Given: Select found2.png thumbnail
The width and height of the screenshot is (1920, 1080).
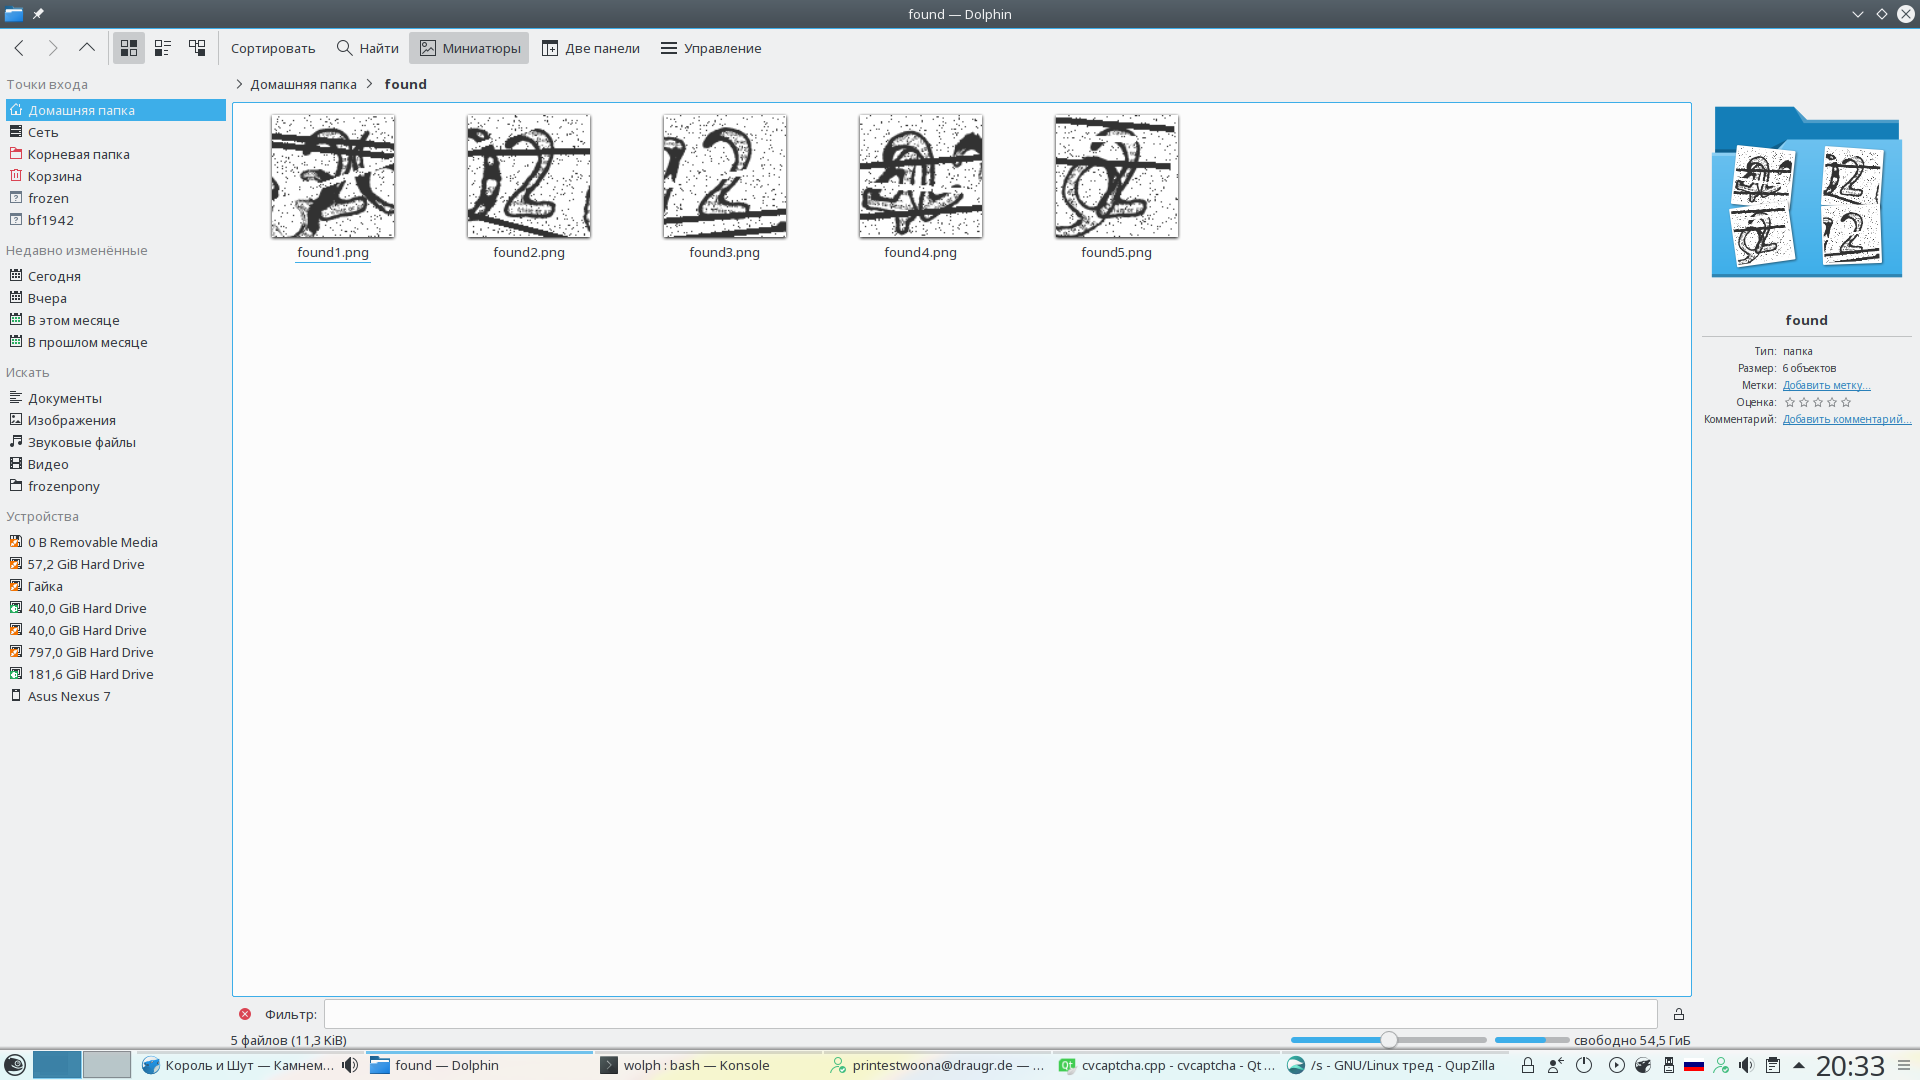Looking at the screenshot, I should click(x=529, y=176).
